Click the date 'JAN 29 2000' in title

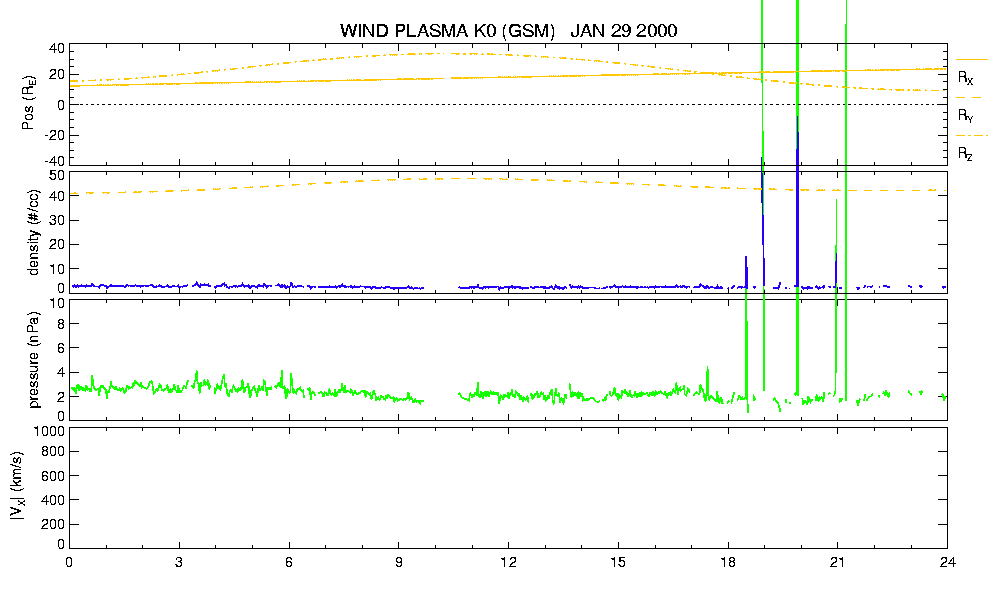click(624, 30)
